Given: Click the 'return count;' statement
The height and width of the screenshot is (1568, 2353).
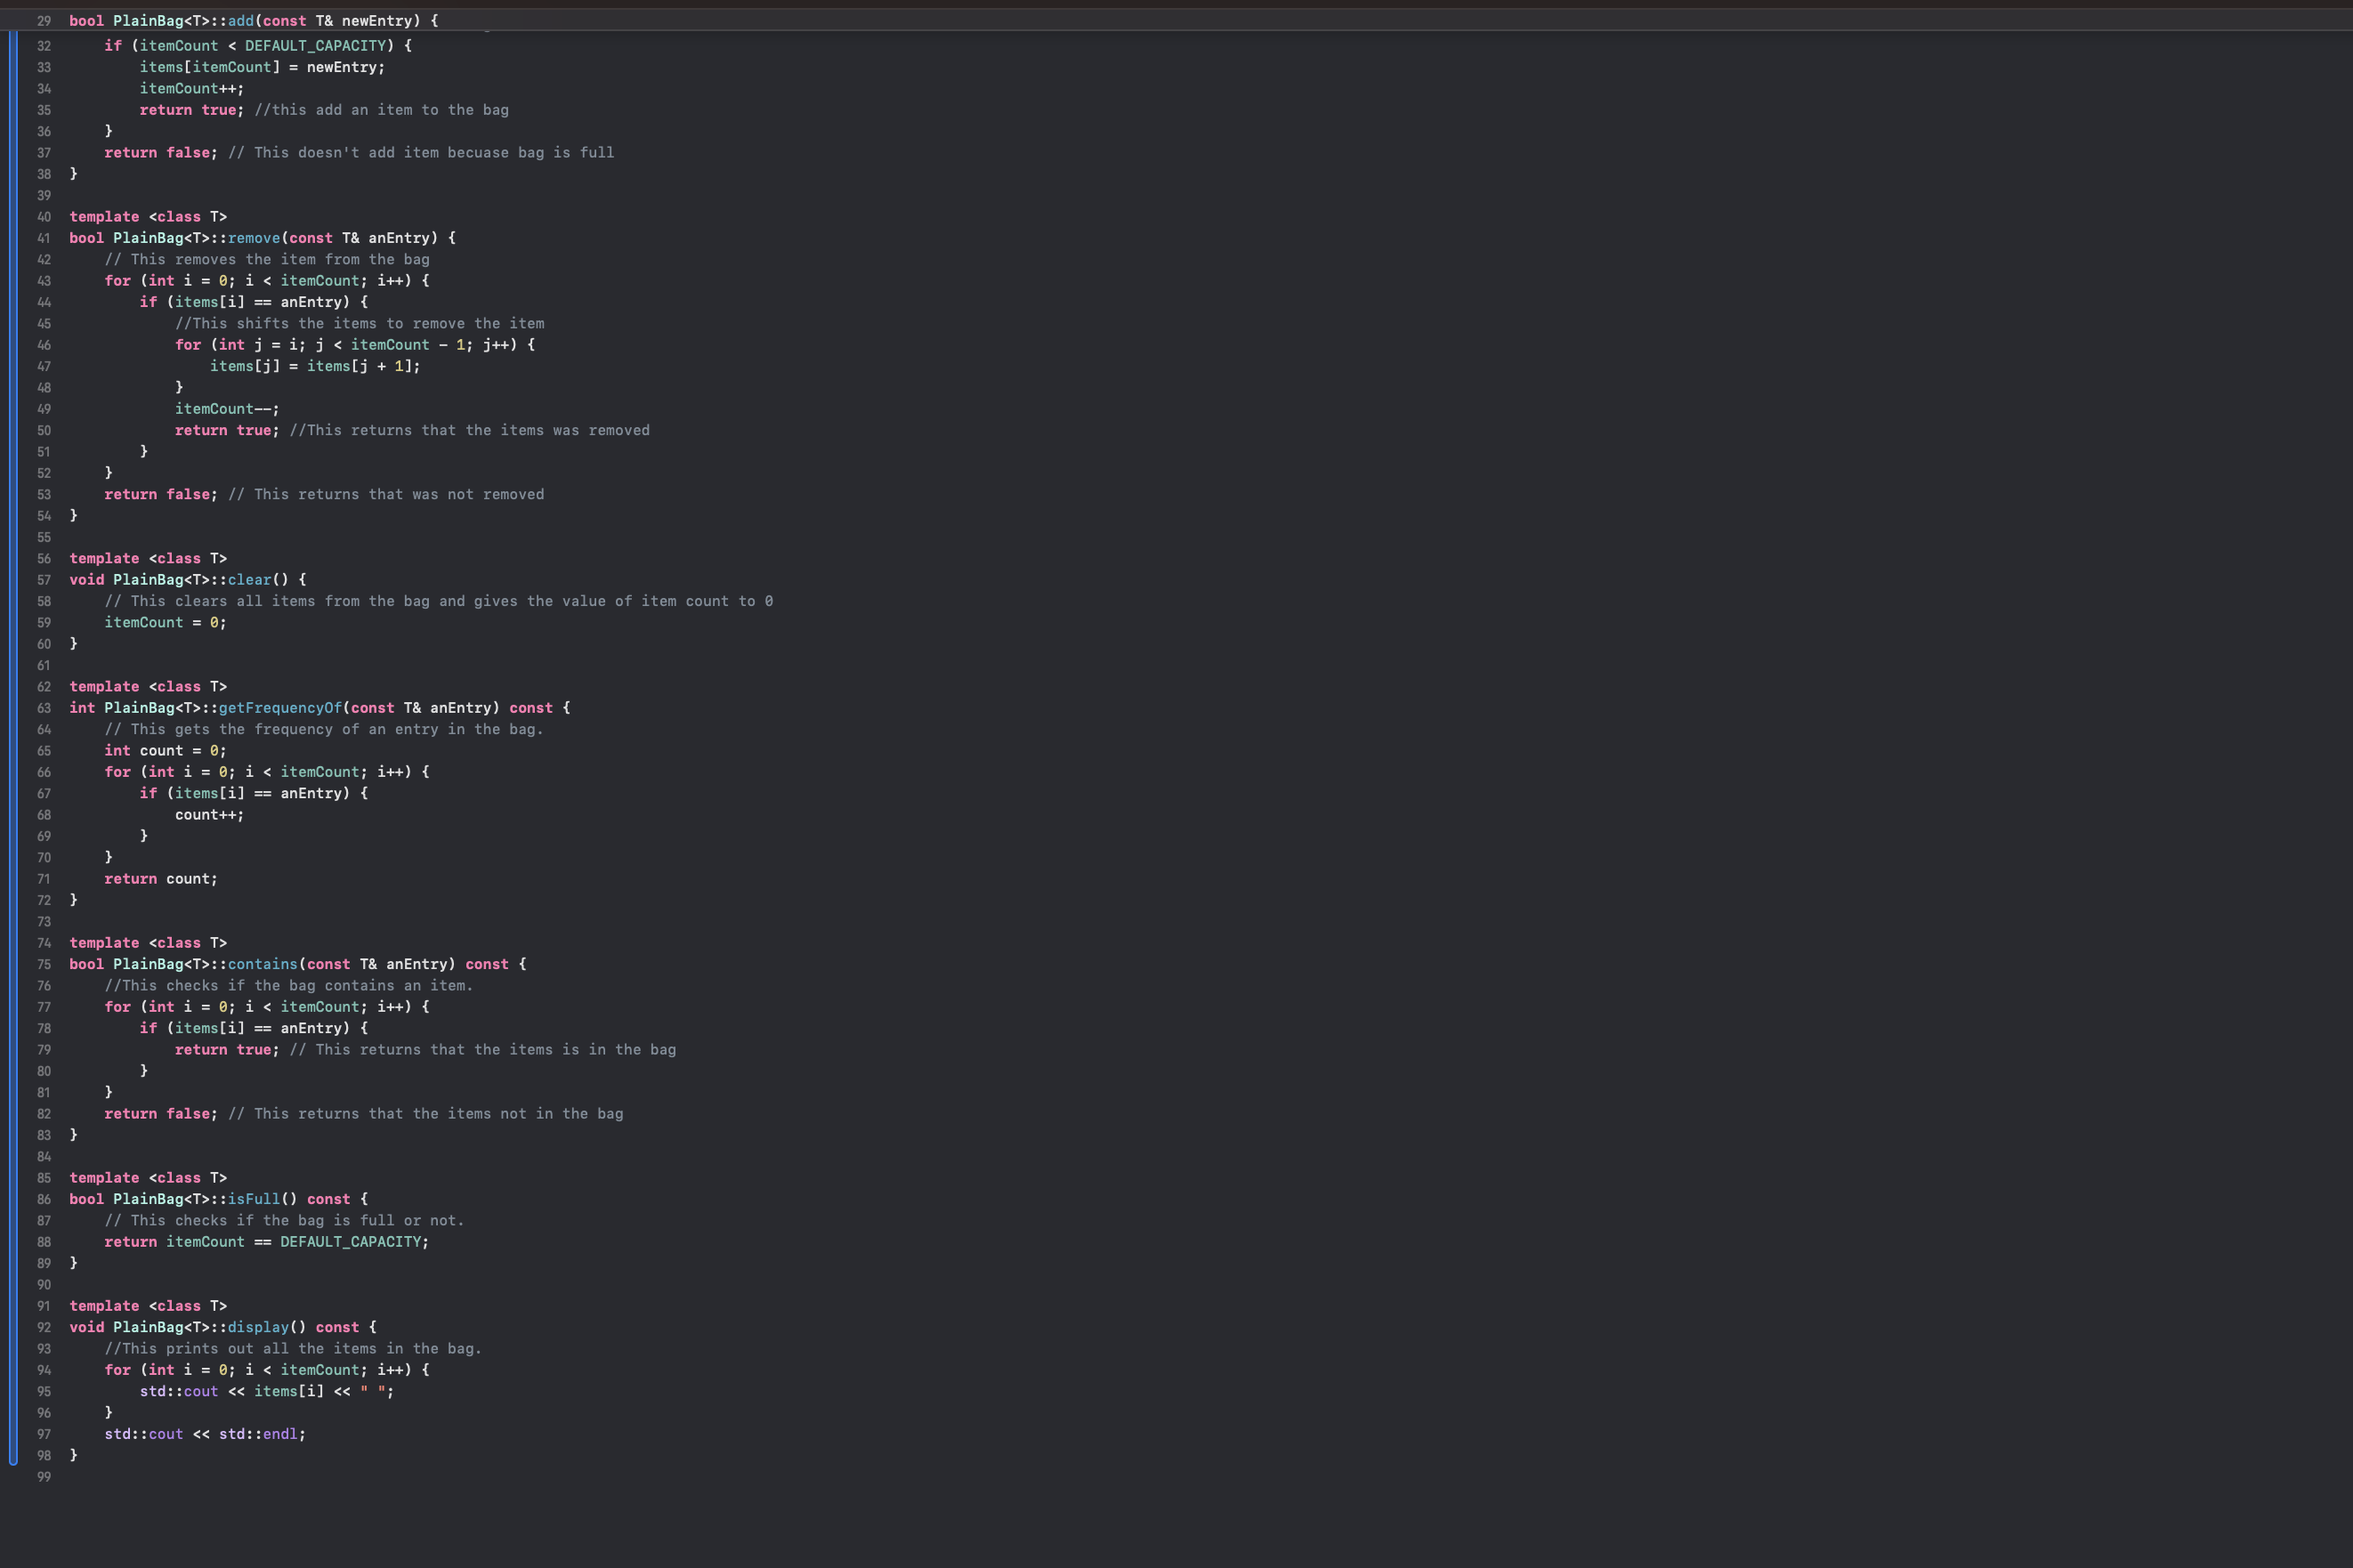Looking at the screenshot, I should [161, 879].
